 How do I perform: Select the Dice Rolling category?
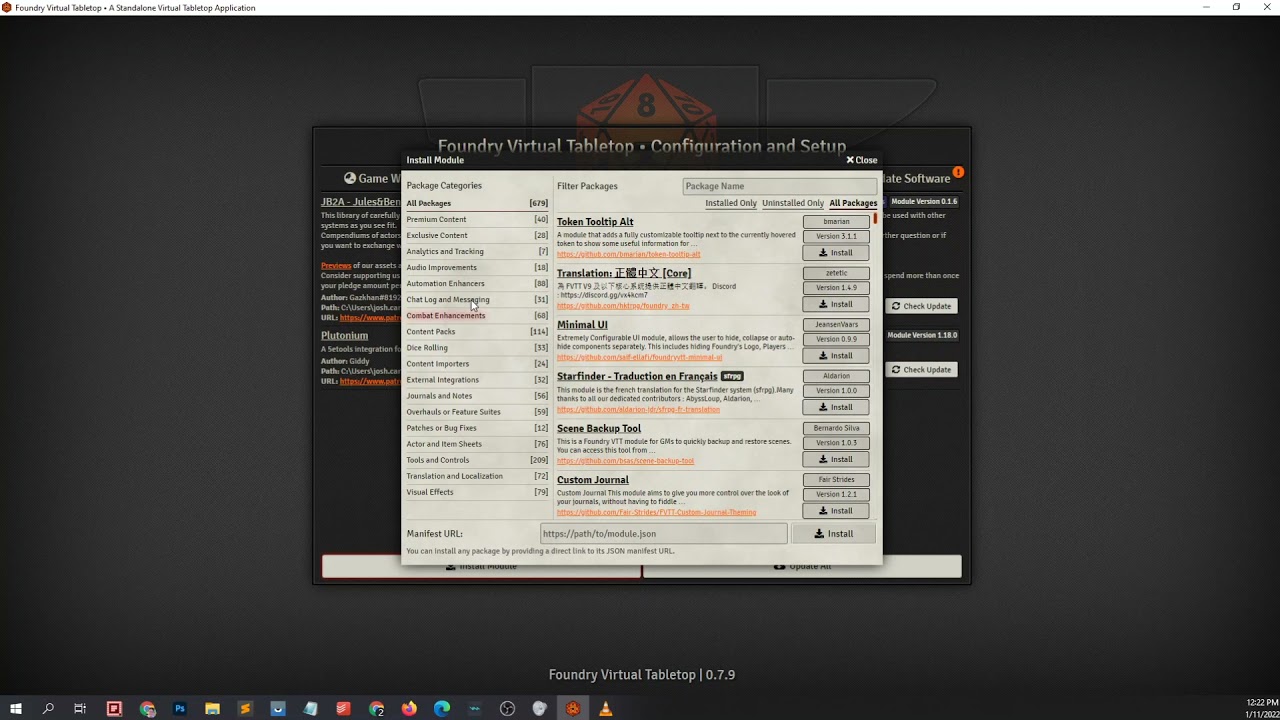477,347
